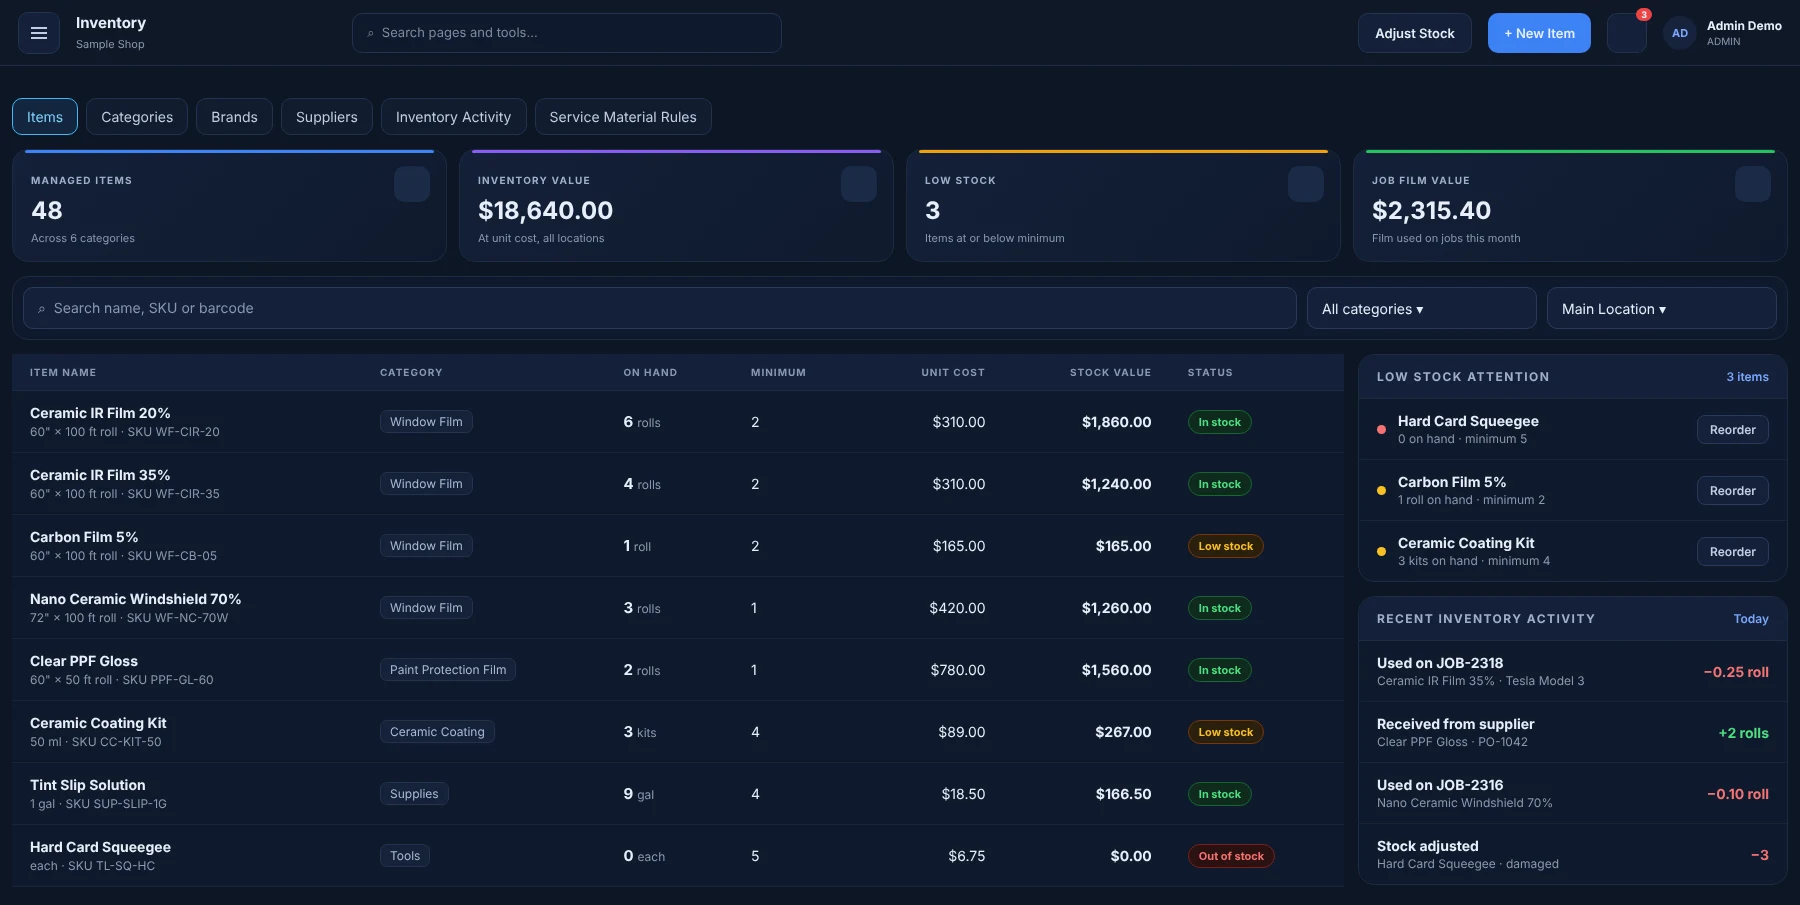Open Carbon Film 5% table row

678,546
